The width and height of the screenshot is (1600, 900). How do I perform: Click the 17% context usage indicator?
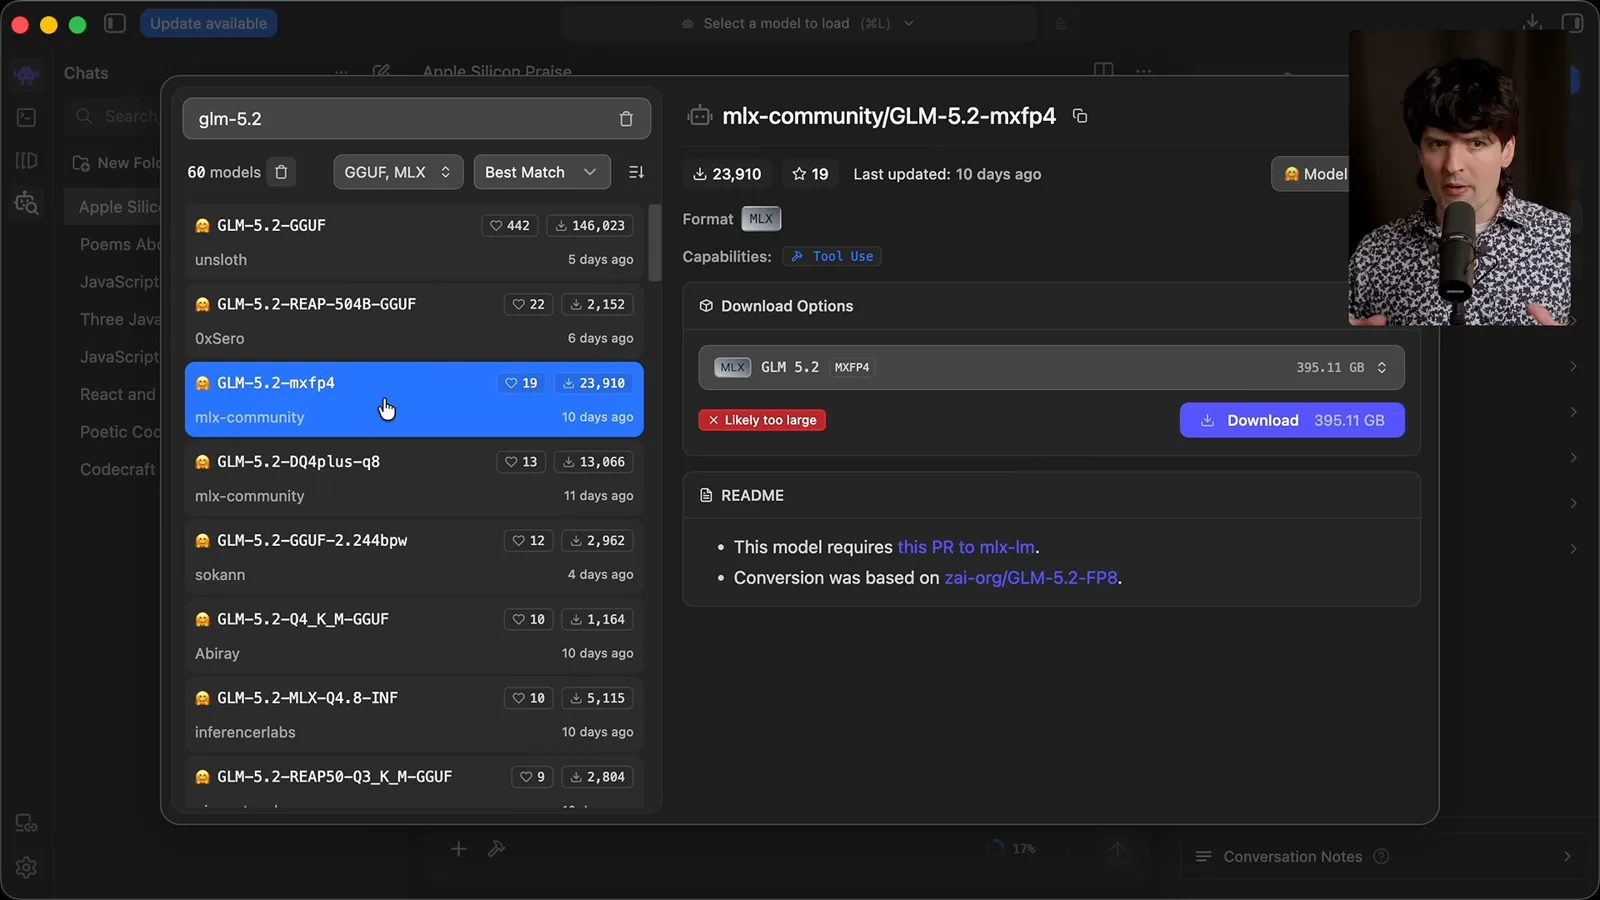[x=1011, y=849]
